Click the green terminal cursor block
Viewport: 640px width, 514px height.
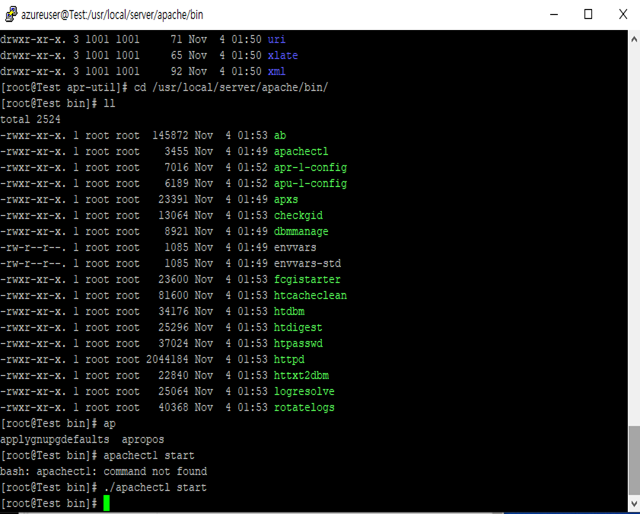pyautogui.click(x=107, y=503)
